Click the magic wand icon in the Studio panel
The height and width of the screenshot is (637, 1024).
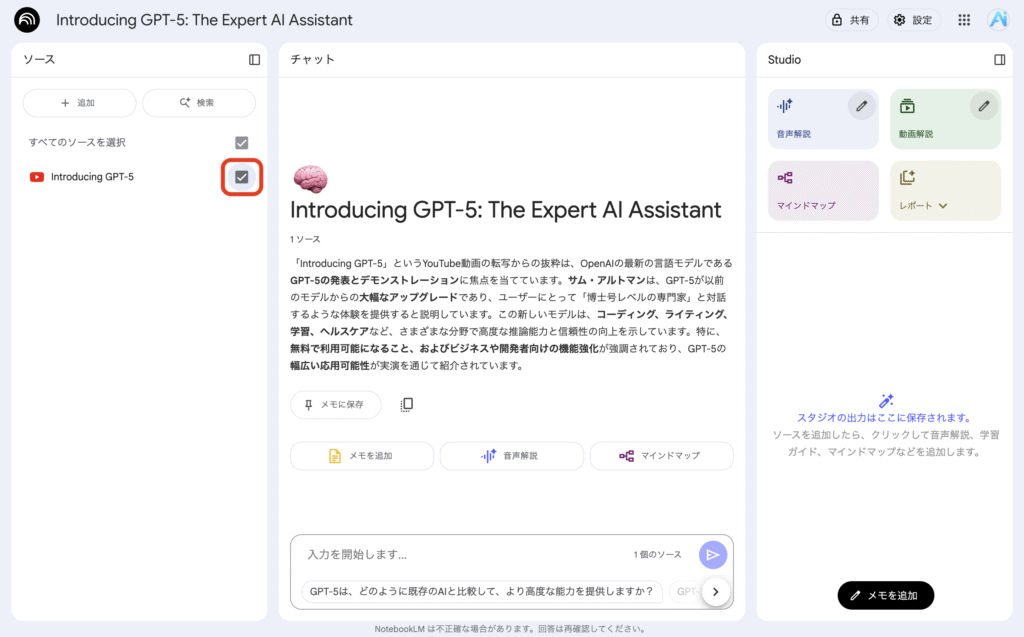886,400
